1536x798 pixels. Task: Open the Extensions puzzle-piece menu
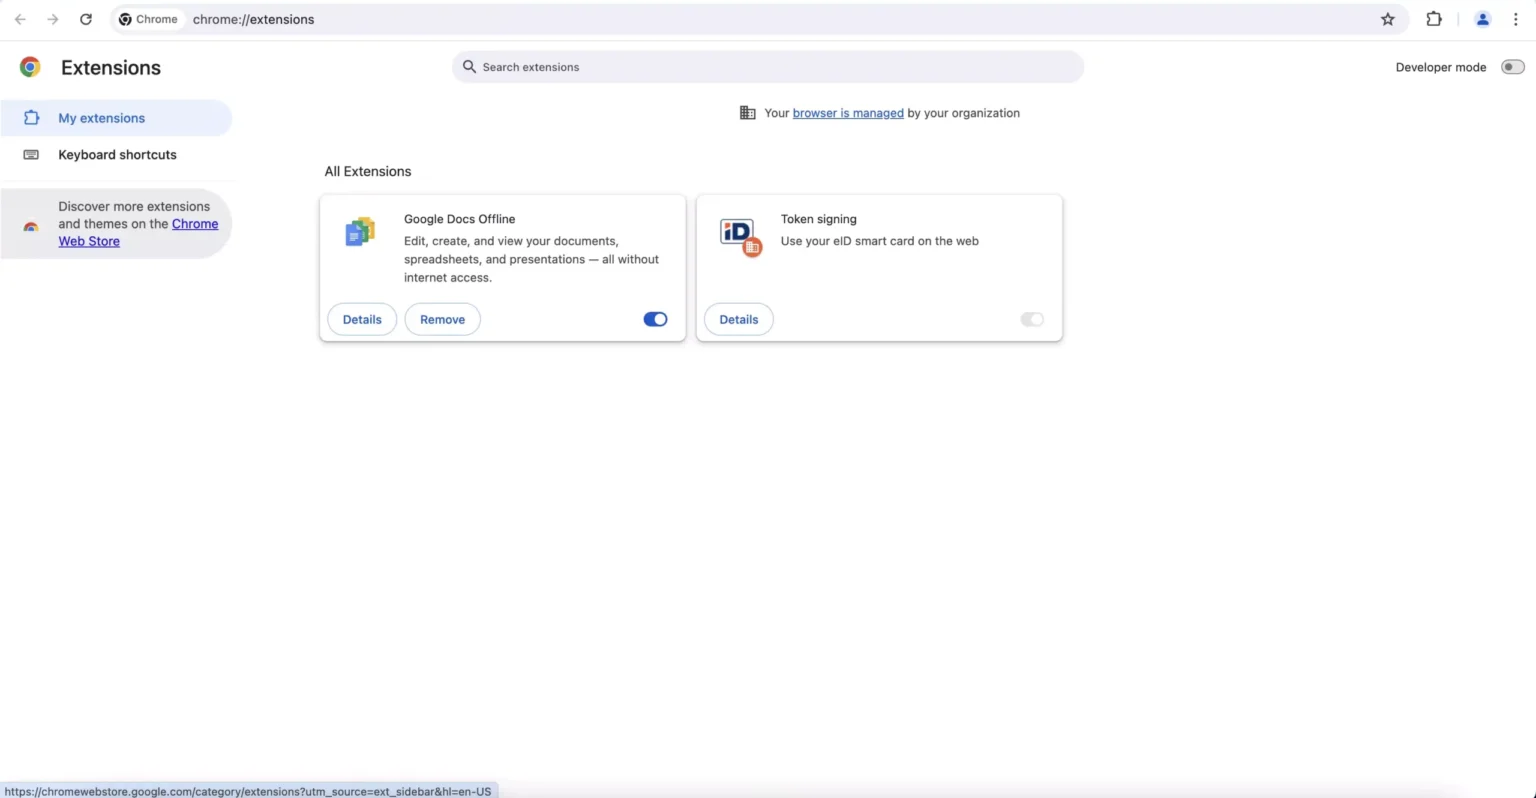click(1434, 19)
